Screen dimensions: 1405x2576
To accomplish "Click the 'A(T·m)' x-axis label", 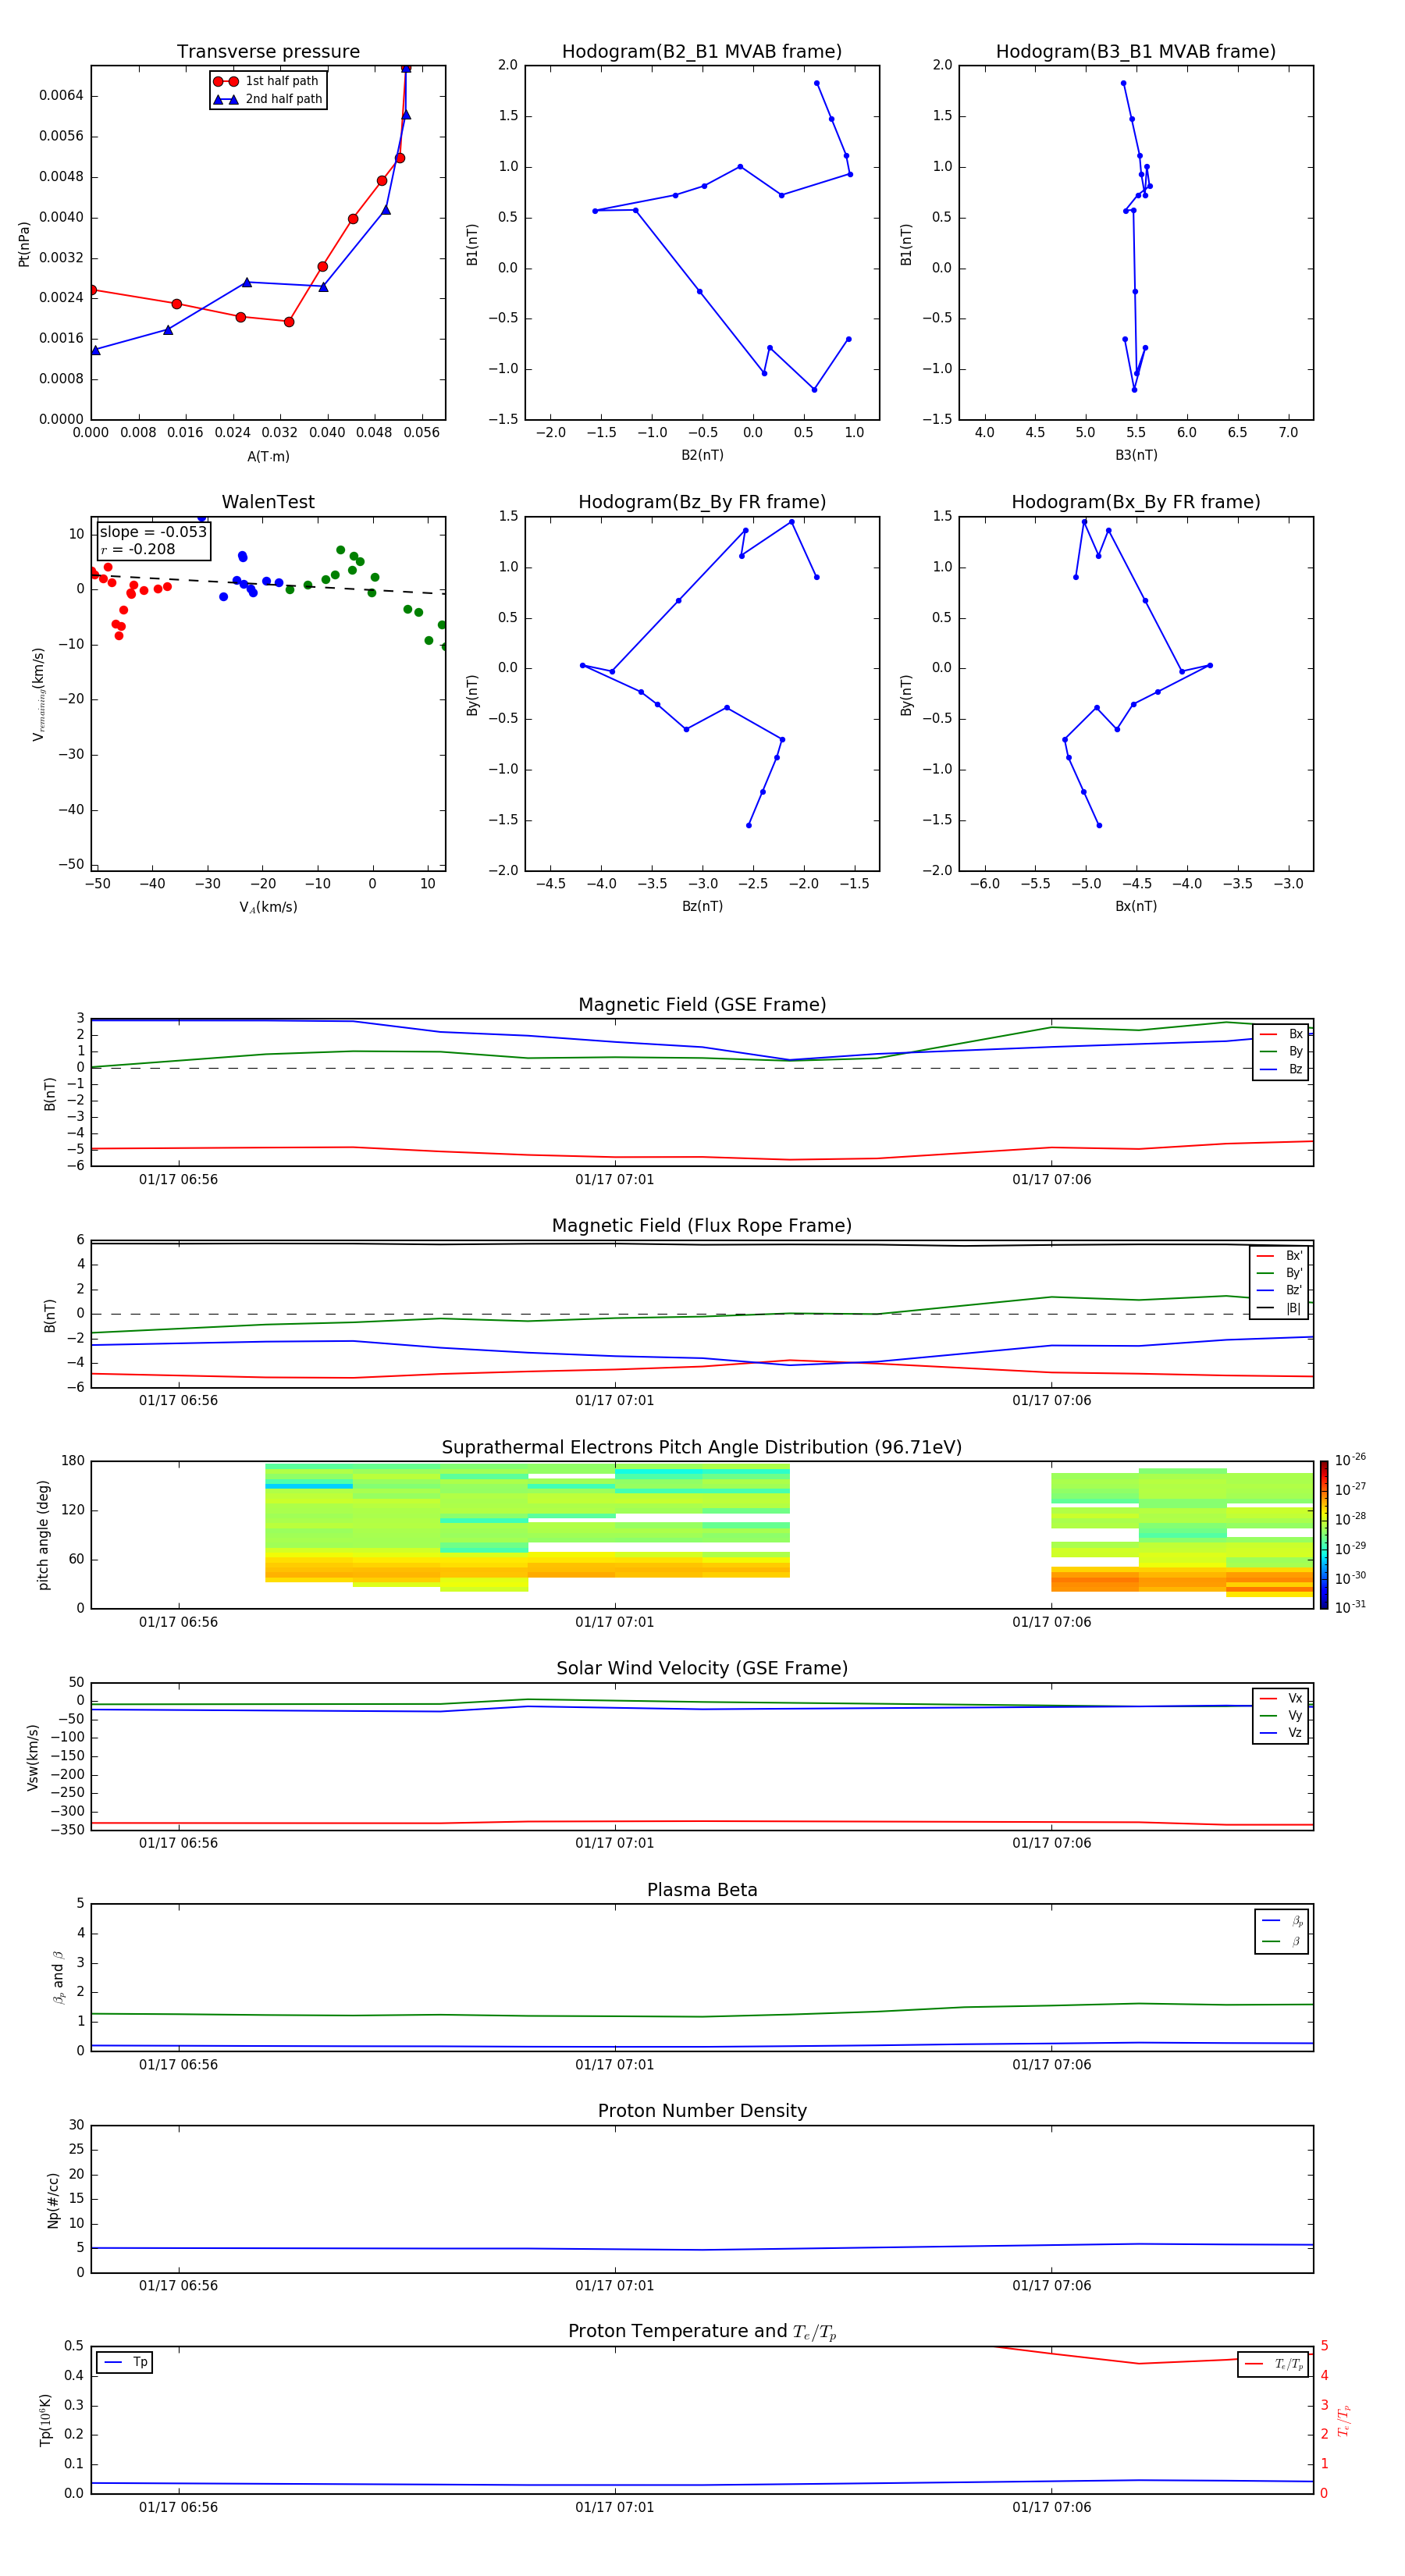I will point(268,456).
